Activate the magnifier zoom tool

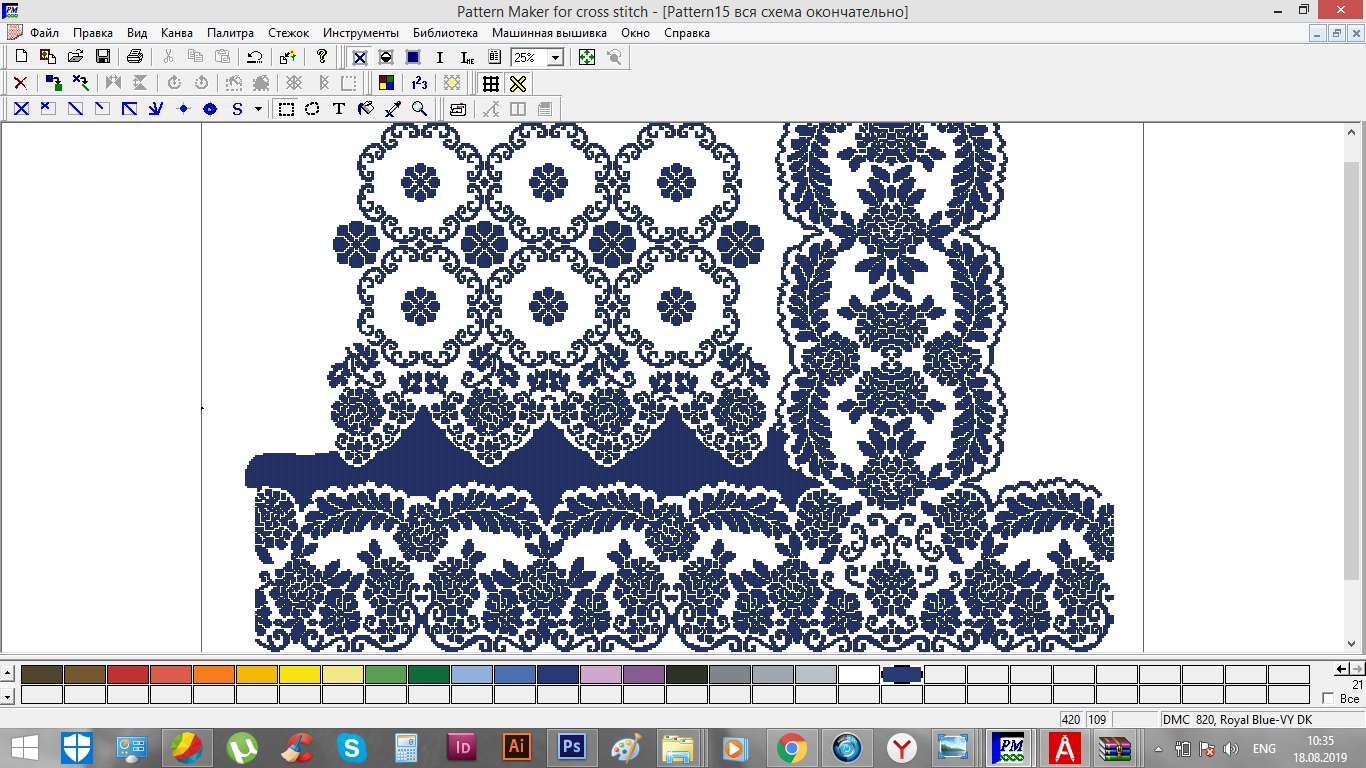[x=420, y=109]
